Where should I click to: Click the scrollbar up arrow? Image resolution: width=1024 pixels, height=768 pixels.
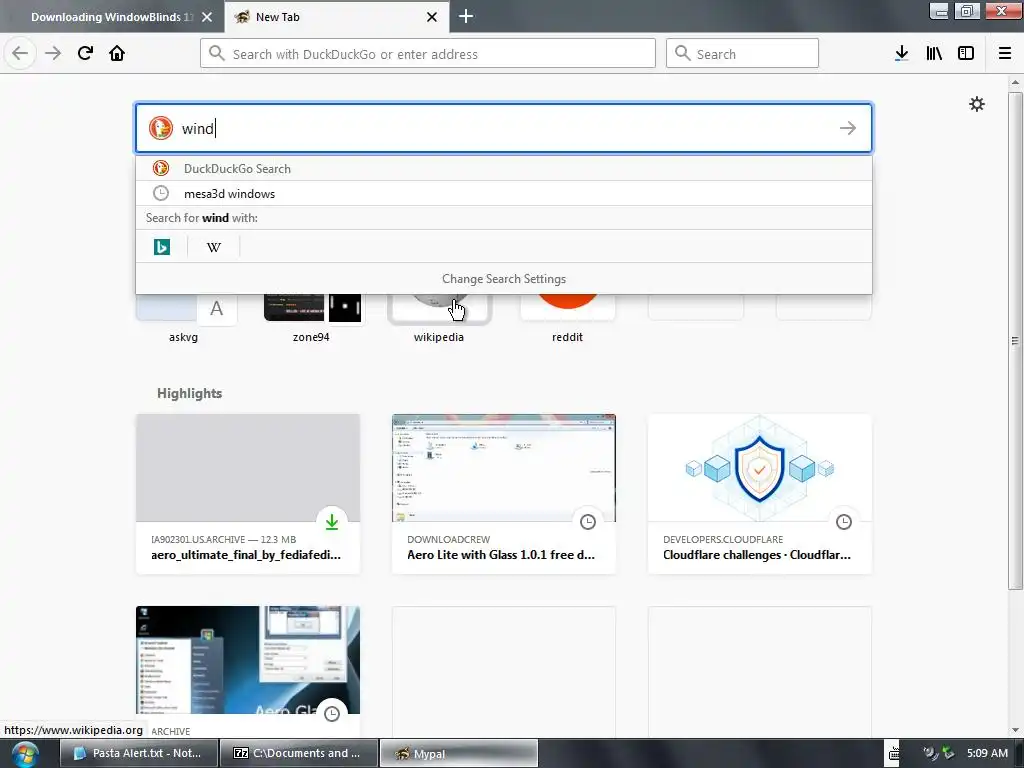click(x=1014, y=82)
